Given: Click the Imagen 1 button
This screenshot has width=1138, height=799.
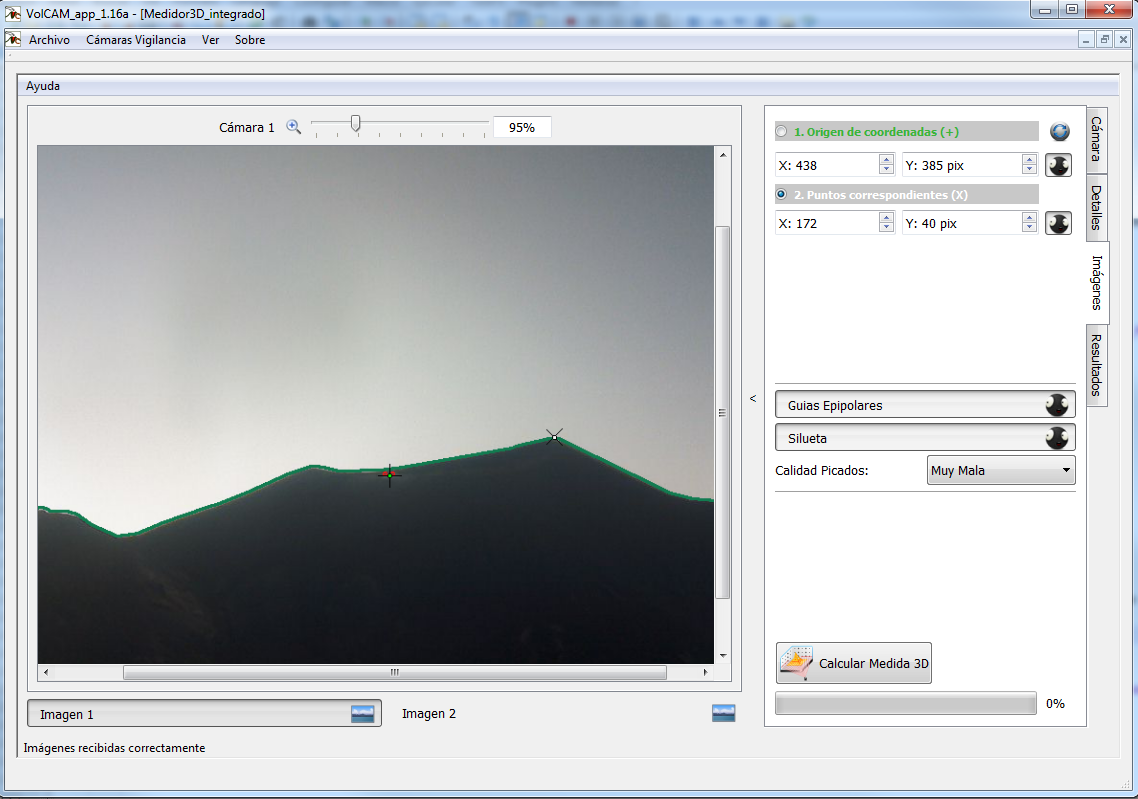Looking at the screenshot, I should (x=204, y=713).
